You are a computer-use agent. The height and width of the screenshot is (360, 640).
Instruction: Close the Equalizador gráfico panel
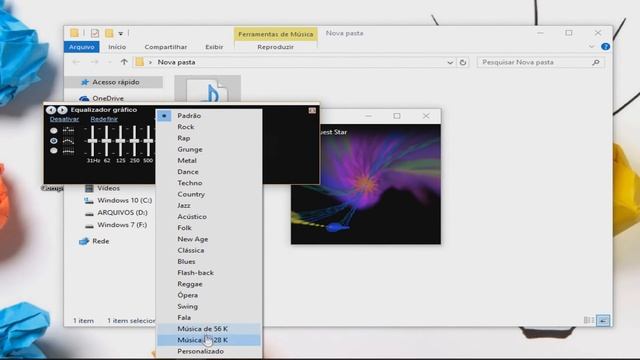click(312, 111)
